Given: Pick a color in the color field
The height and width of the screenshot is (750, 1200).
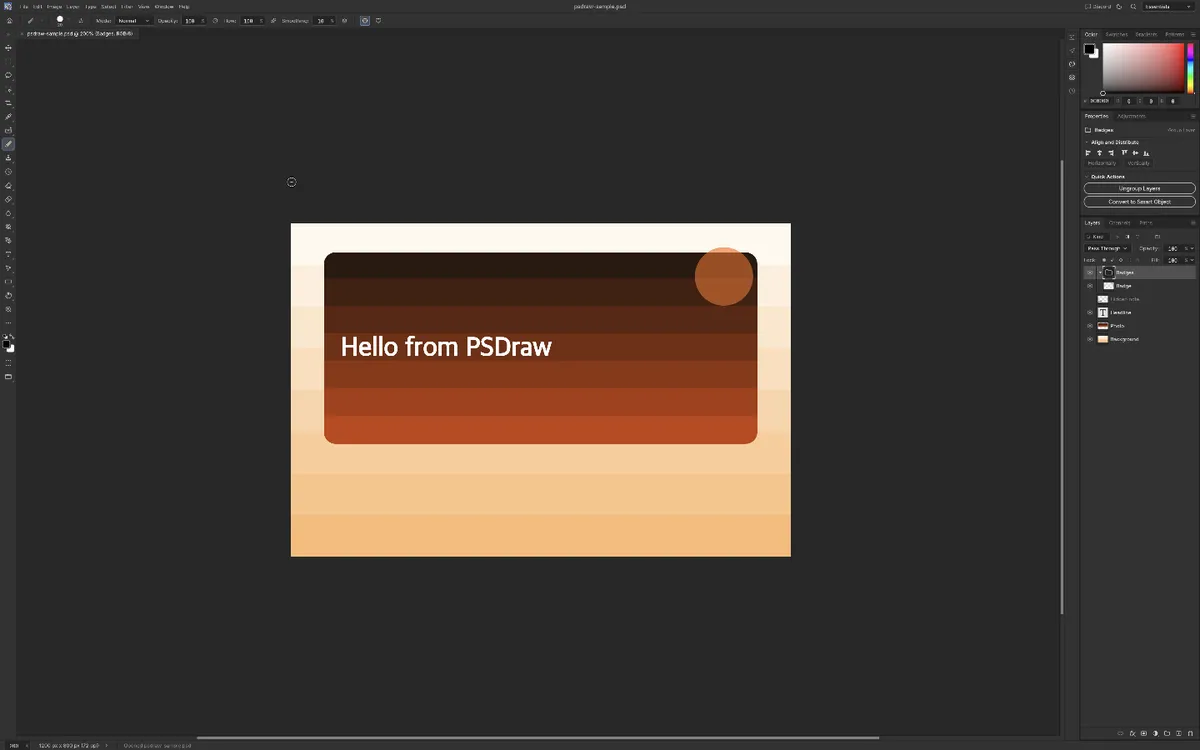Looking at the screenshot, I should [1143, 68].
